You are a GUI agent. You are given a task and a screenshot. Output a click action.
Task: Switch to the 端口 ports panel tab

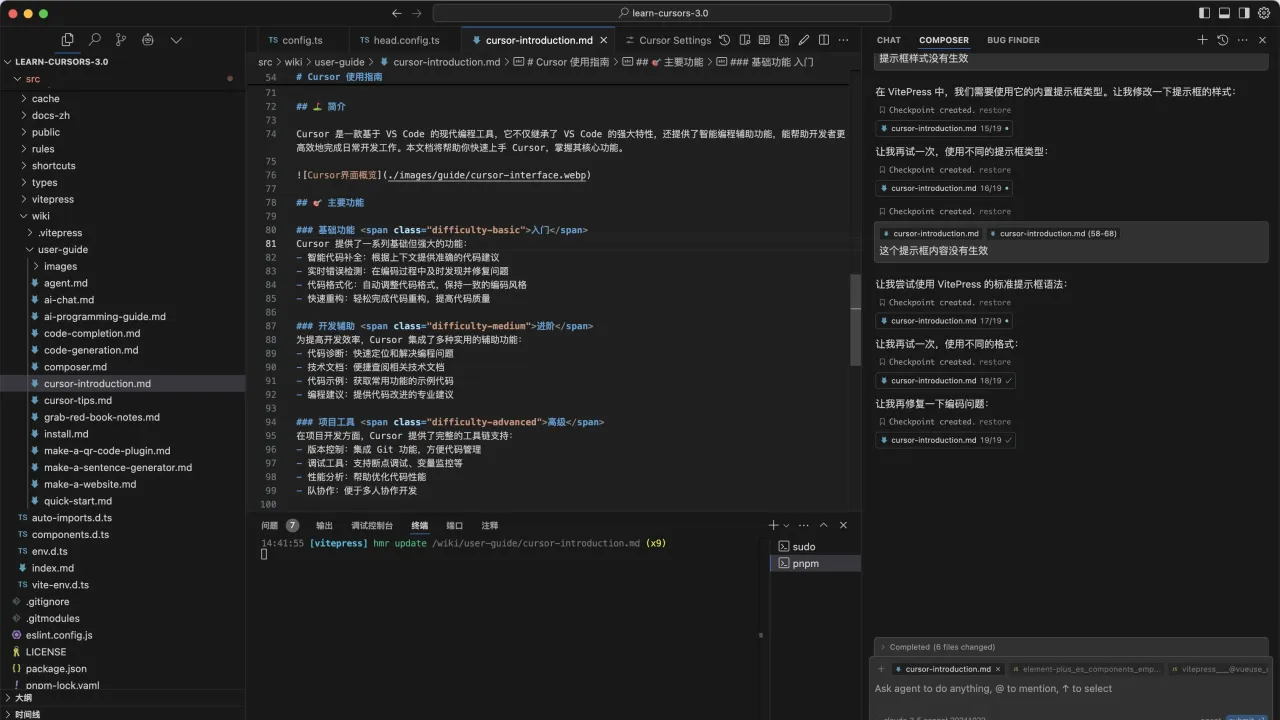[454, 525]
